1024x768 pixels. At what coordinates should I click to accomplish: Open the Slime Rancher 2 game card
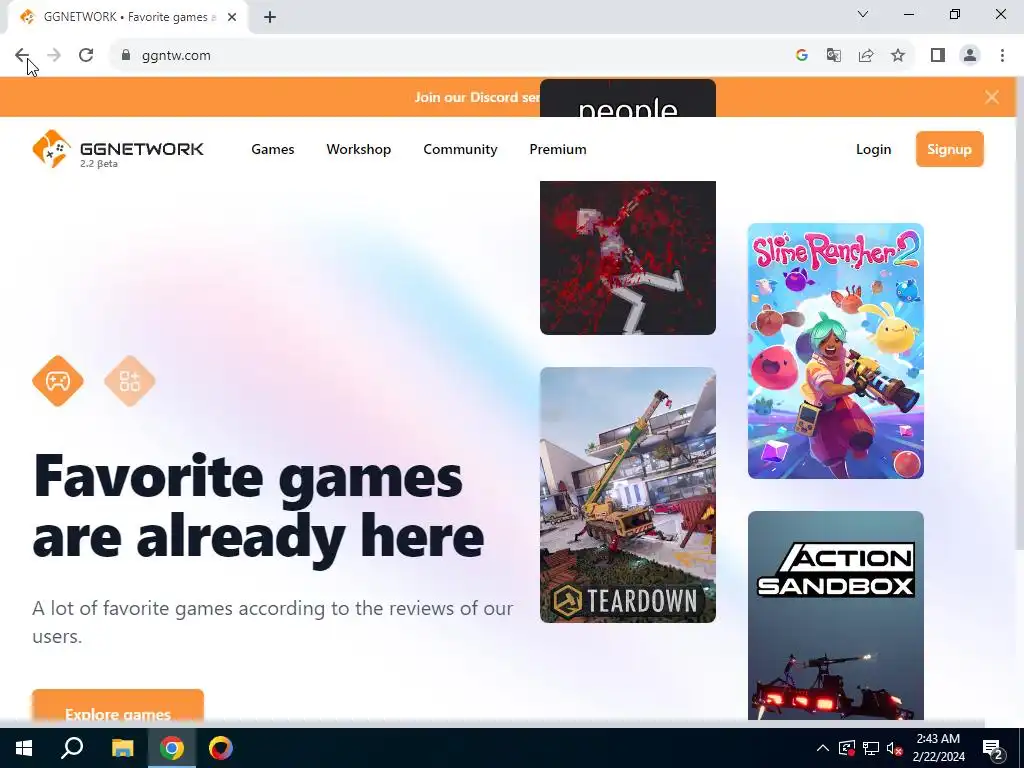835,351
